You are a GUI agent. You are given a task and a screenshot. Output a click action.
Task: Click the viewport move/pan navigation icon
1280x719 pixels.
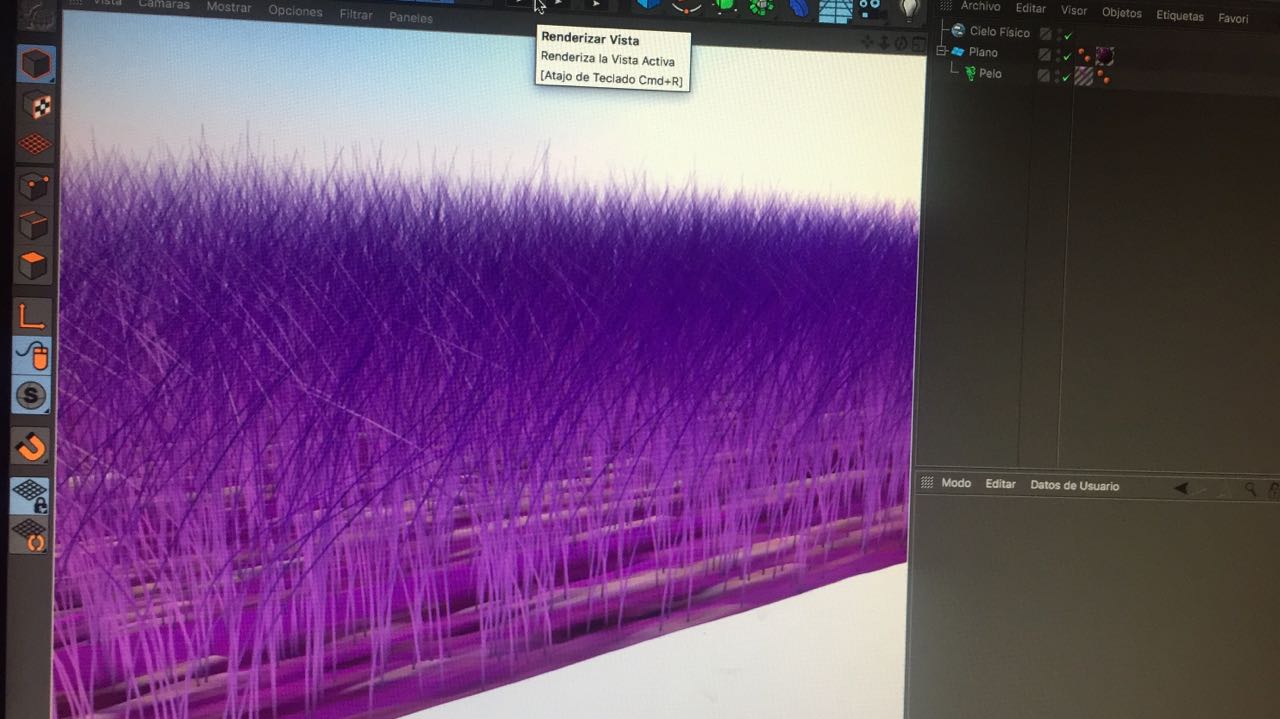pos(868,42)
